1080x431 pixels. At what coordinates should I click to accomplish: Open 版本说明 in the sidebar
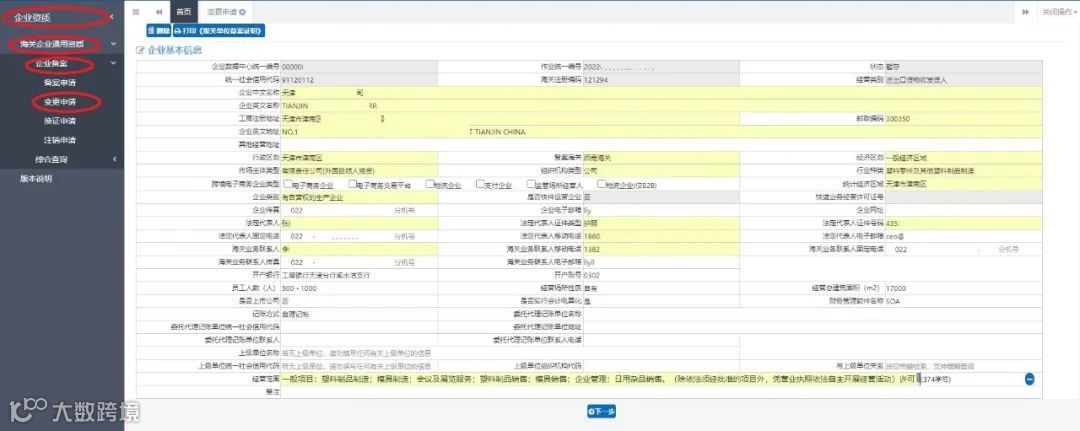point(36,179)
